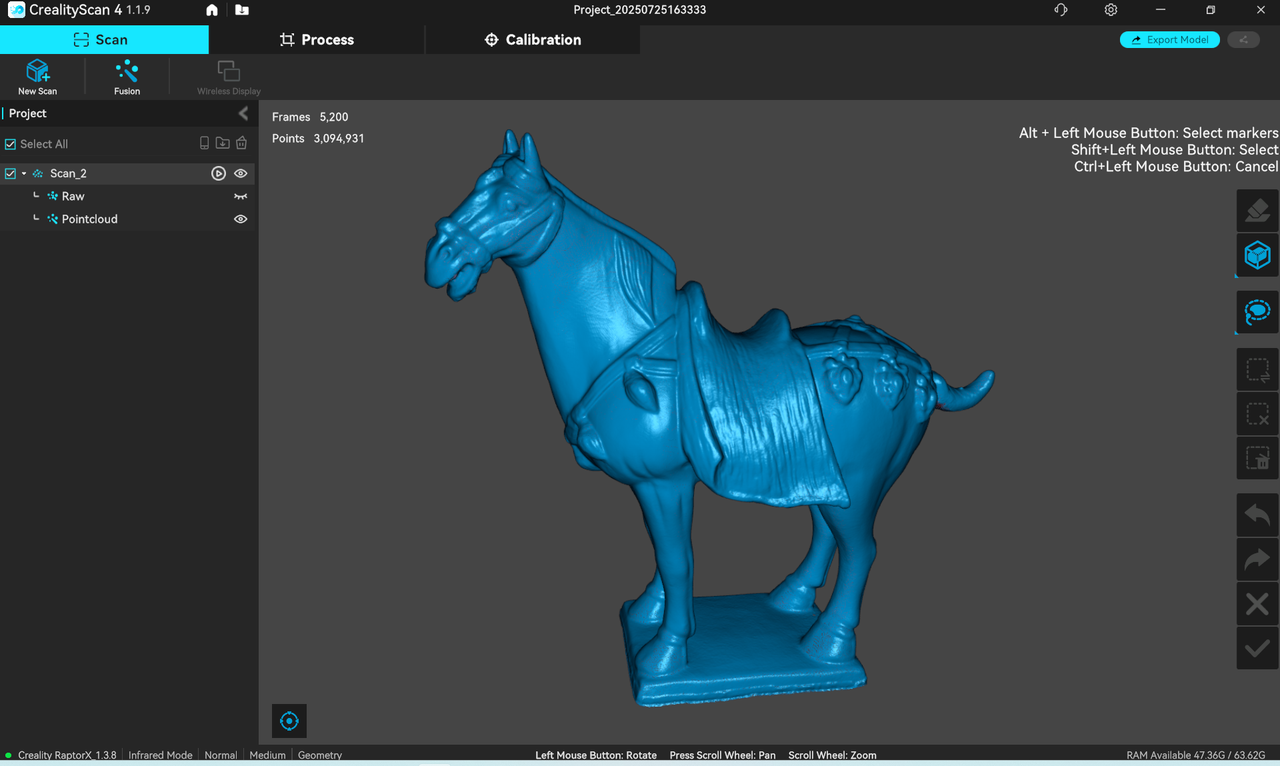The height and width of the screenshot is (766, 1280).
Task: Click the recenter view target icon
Action: (289, 721)
